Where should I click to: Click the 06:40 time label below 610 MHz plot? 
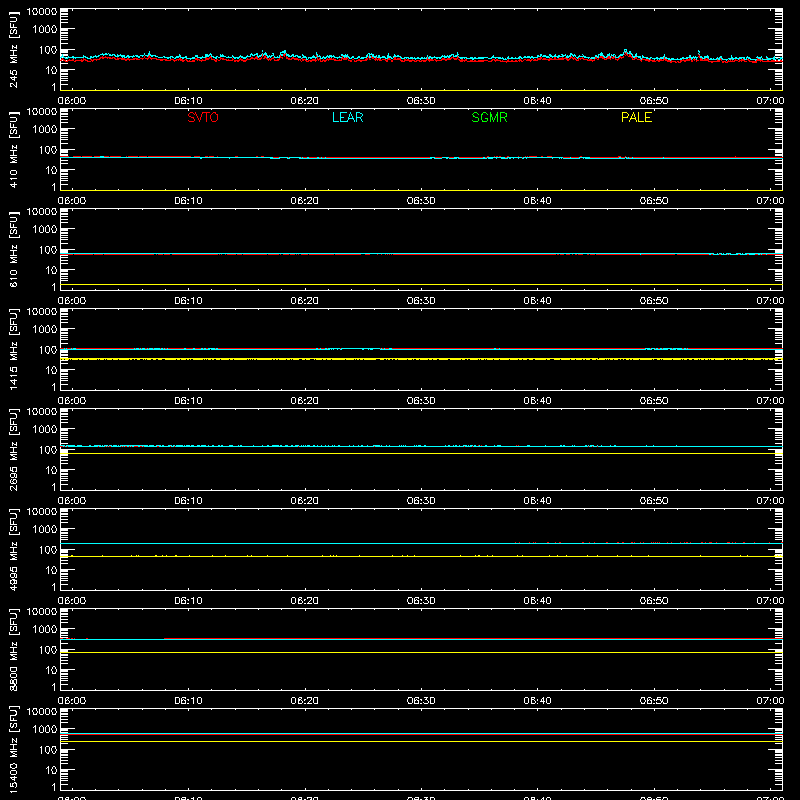click(x=537, y=301)
